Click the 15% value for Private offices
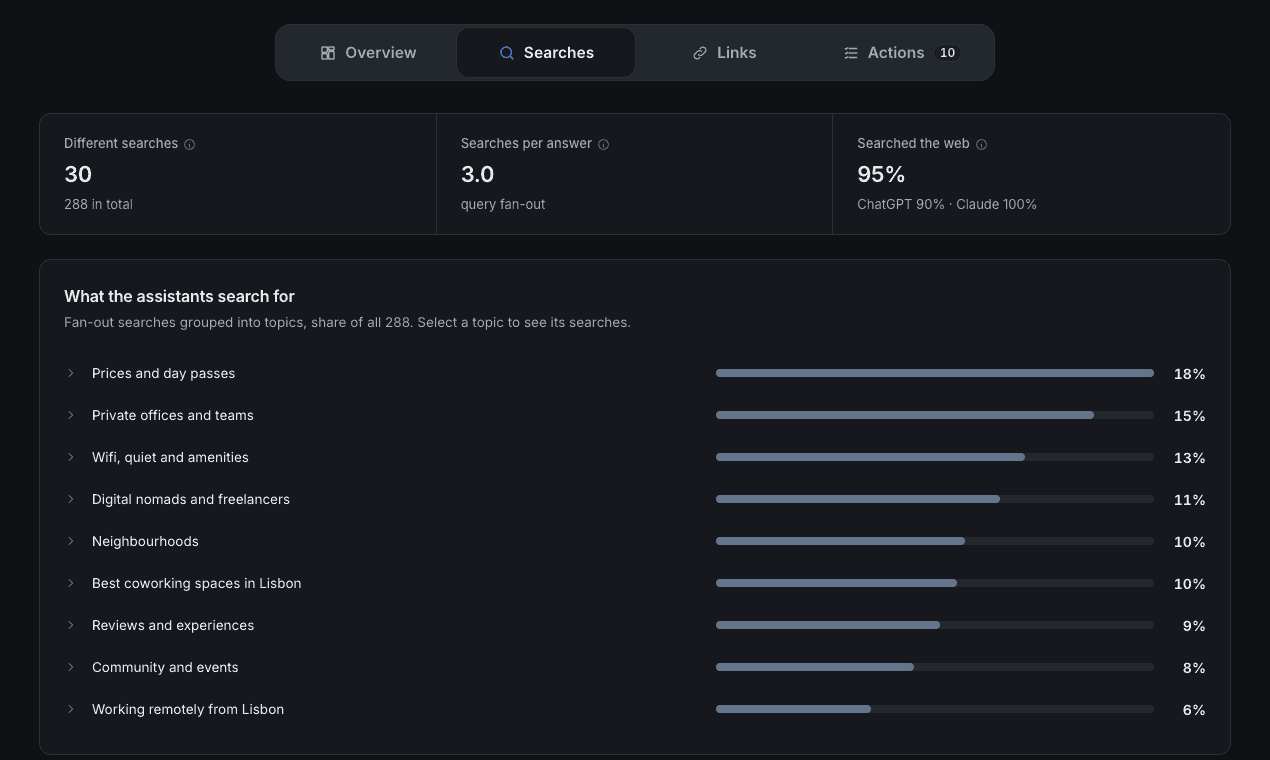Screen dimensions: 1270x760 coord(1189,416)
